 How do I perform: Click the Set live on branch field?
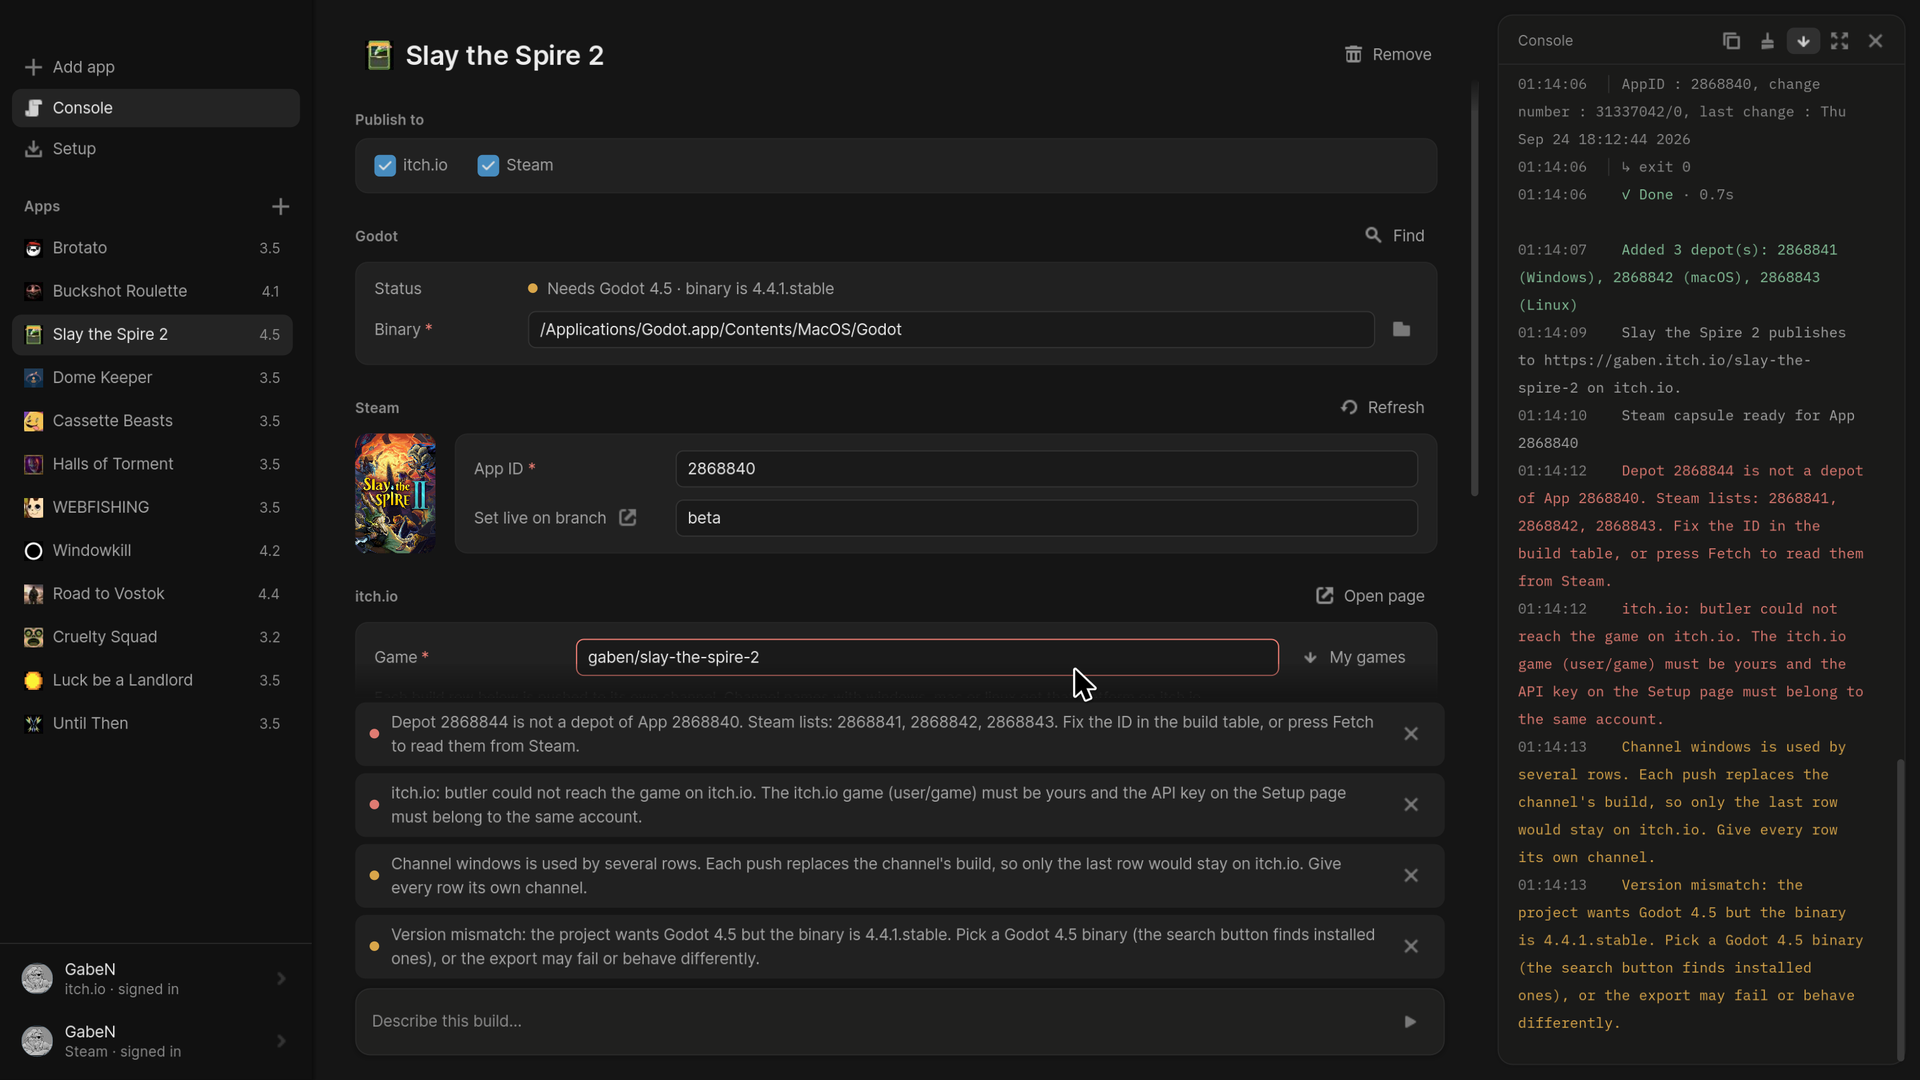1046,518
